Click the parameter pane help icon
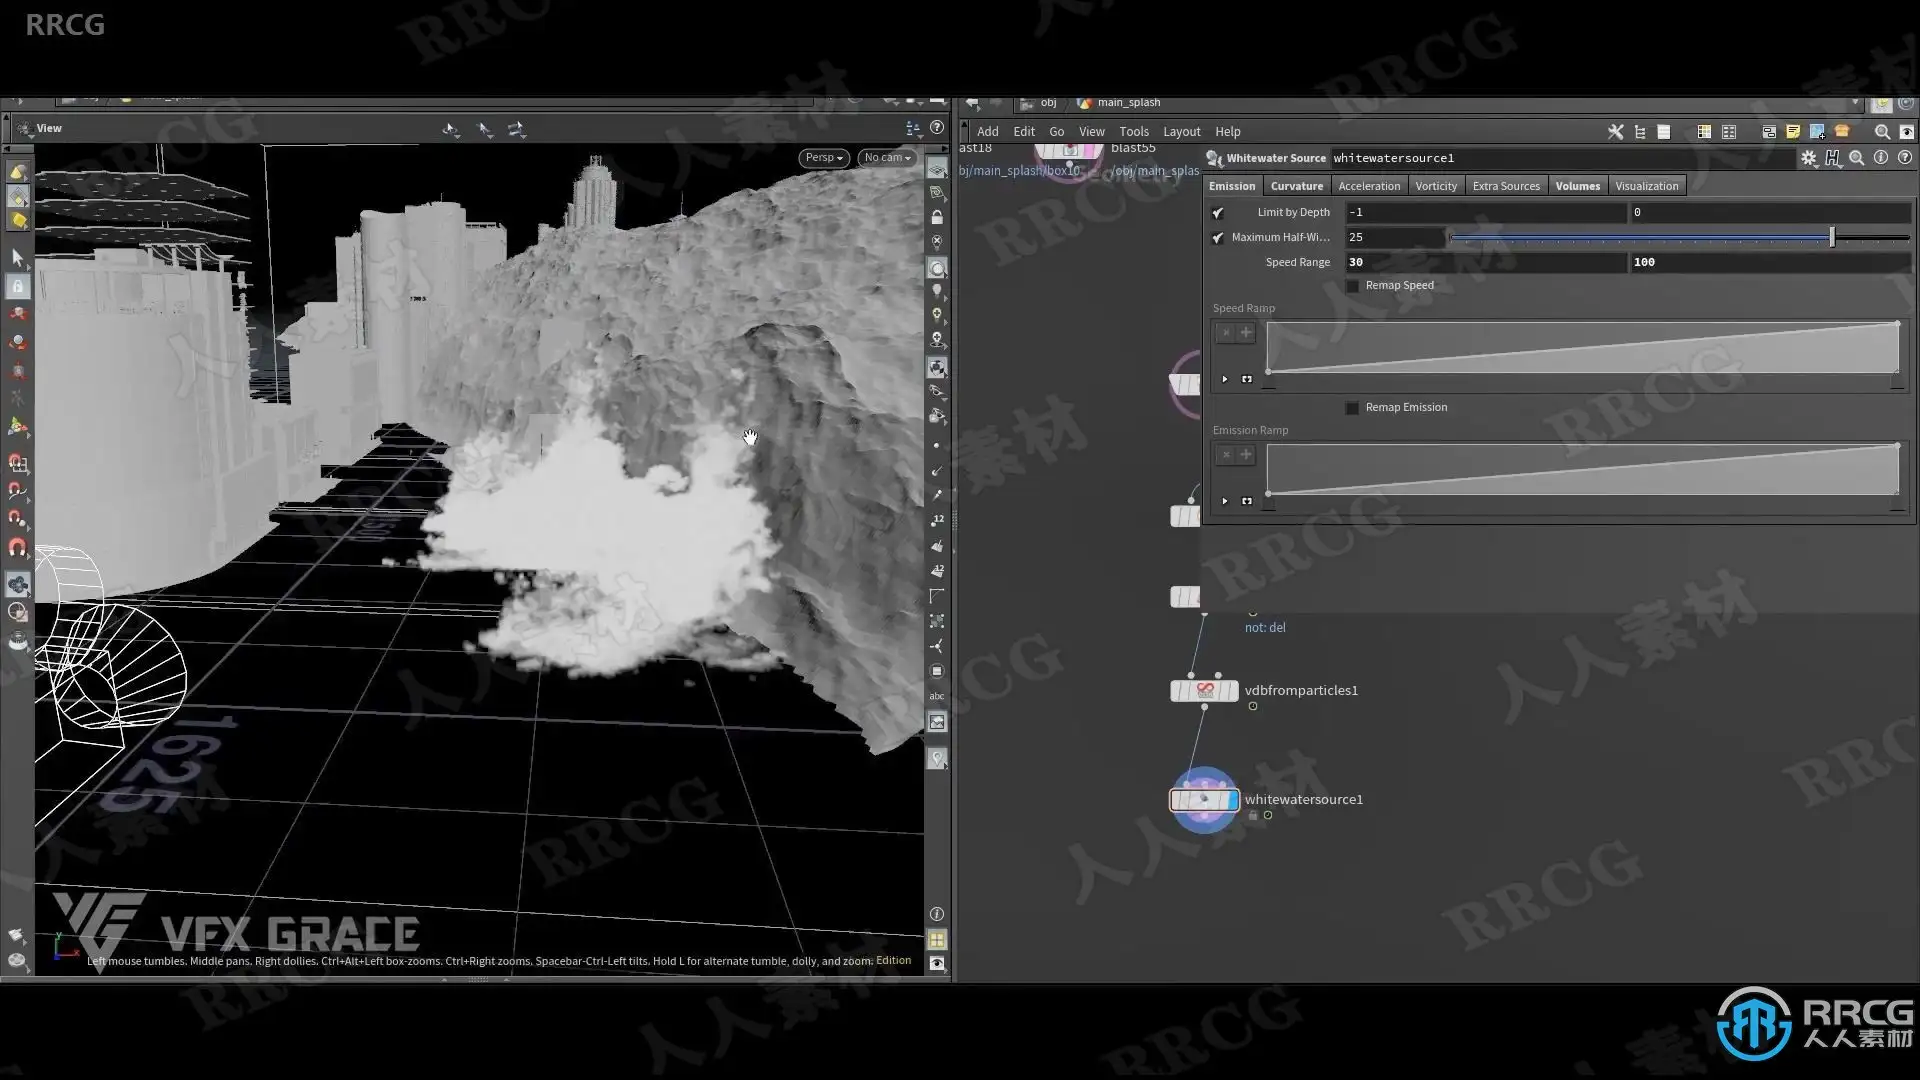The image size is (1920, 1080). click(1905, 158)
